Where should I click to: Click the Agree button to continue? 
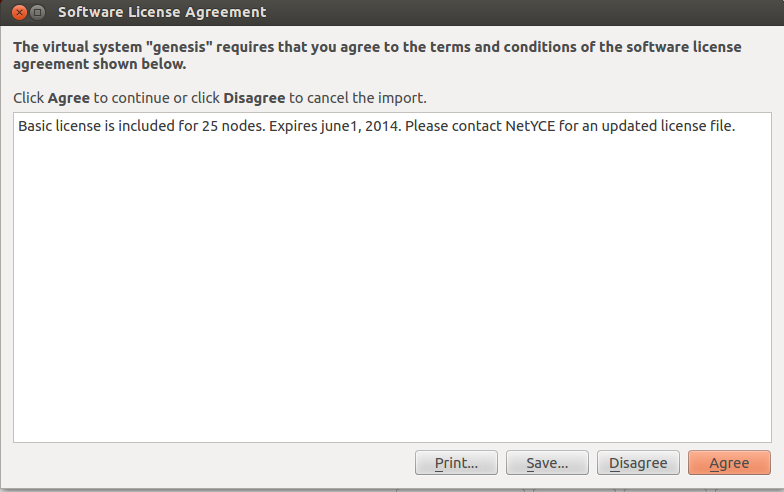[729, 463]
